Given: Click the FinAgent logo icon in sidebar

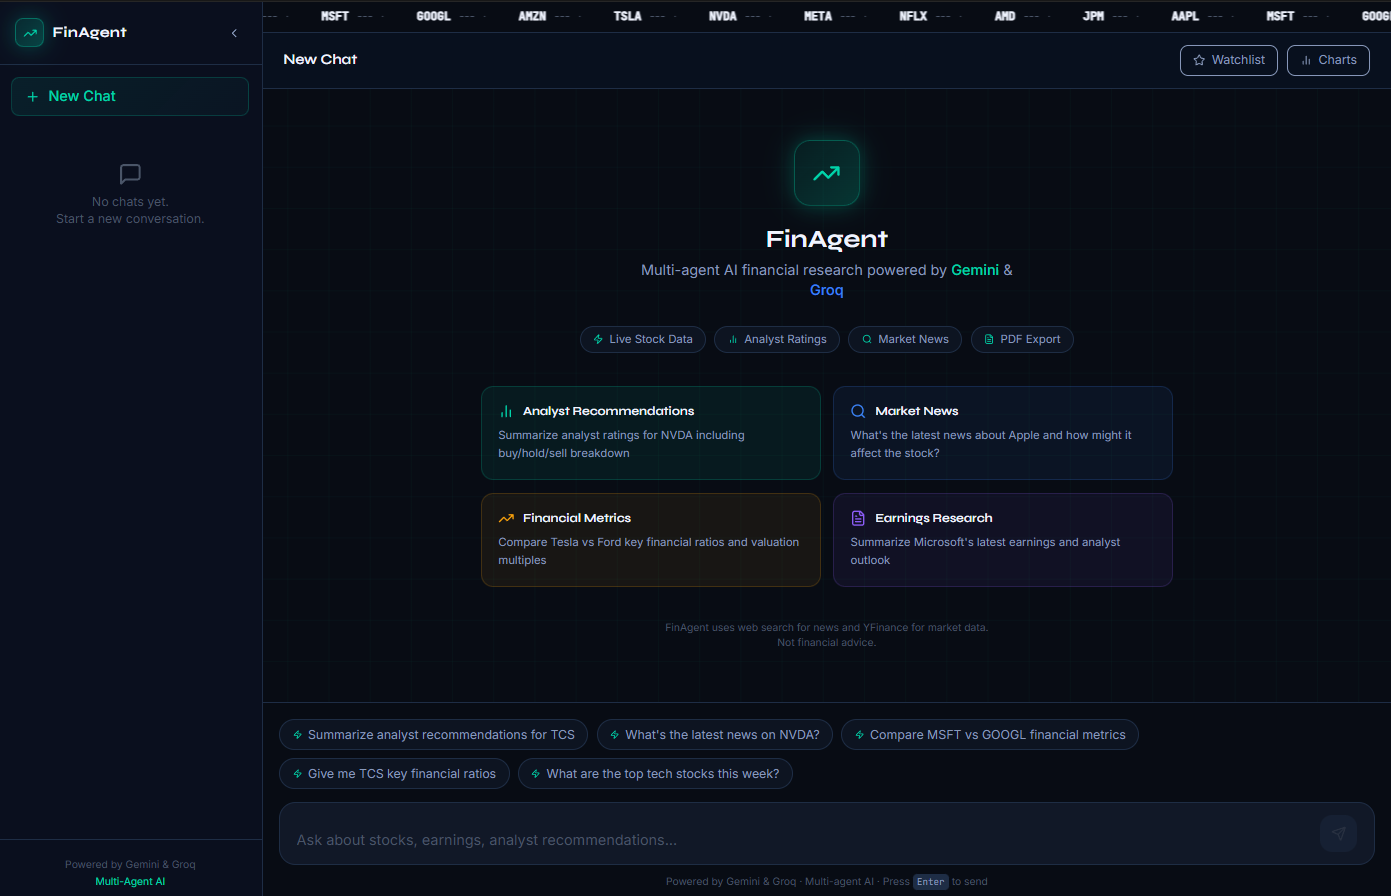Looking at the screenshot, I should [x=29, y=33].
